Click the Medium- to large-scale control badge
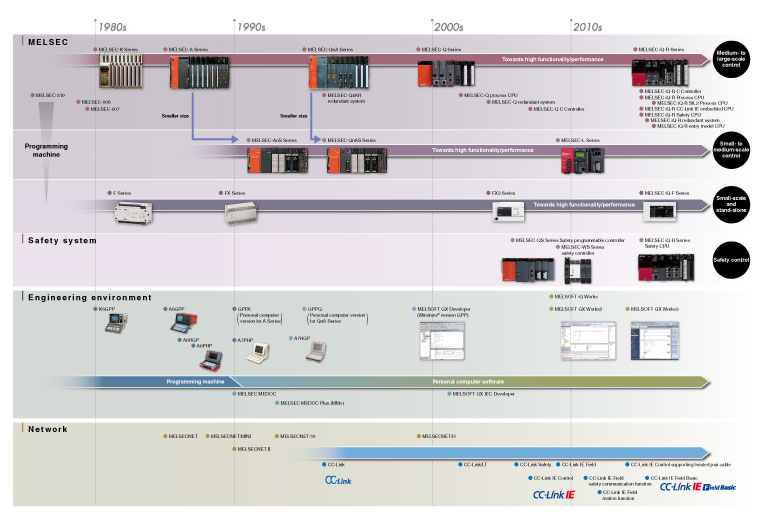This screenshot has height=525, width=780. [x=732, y=58]
